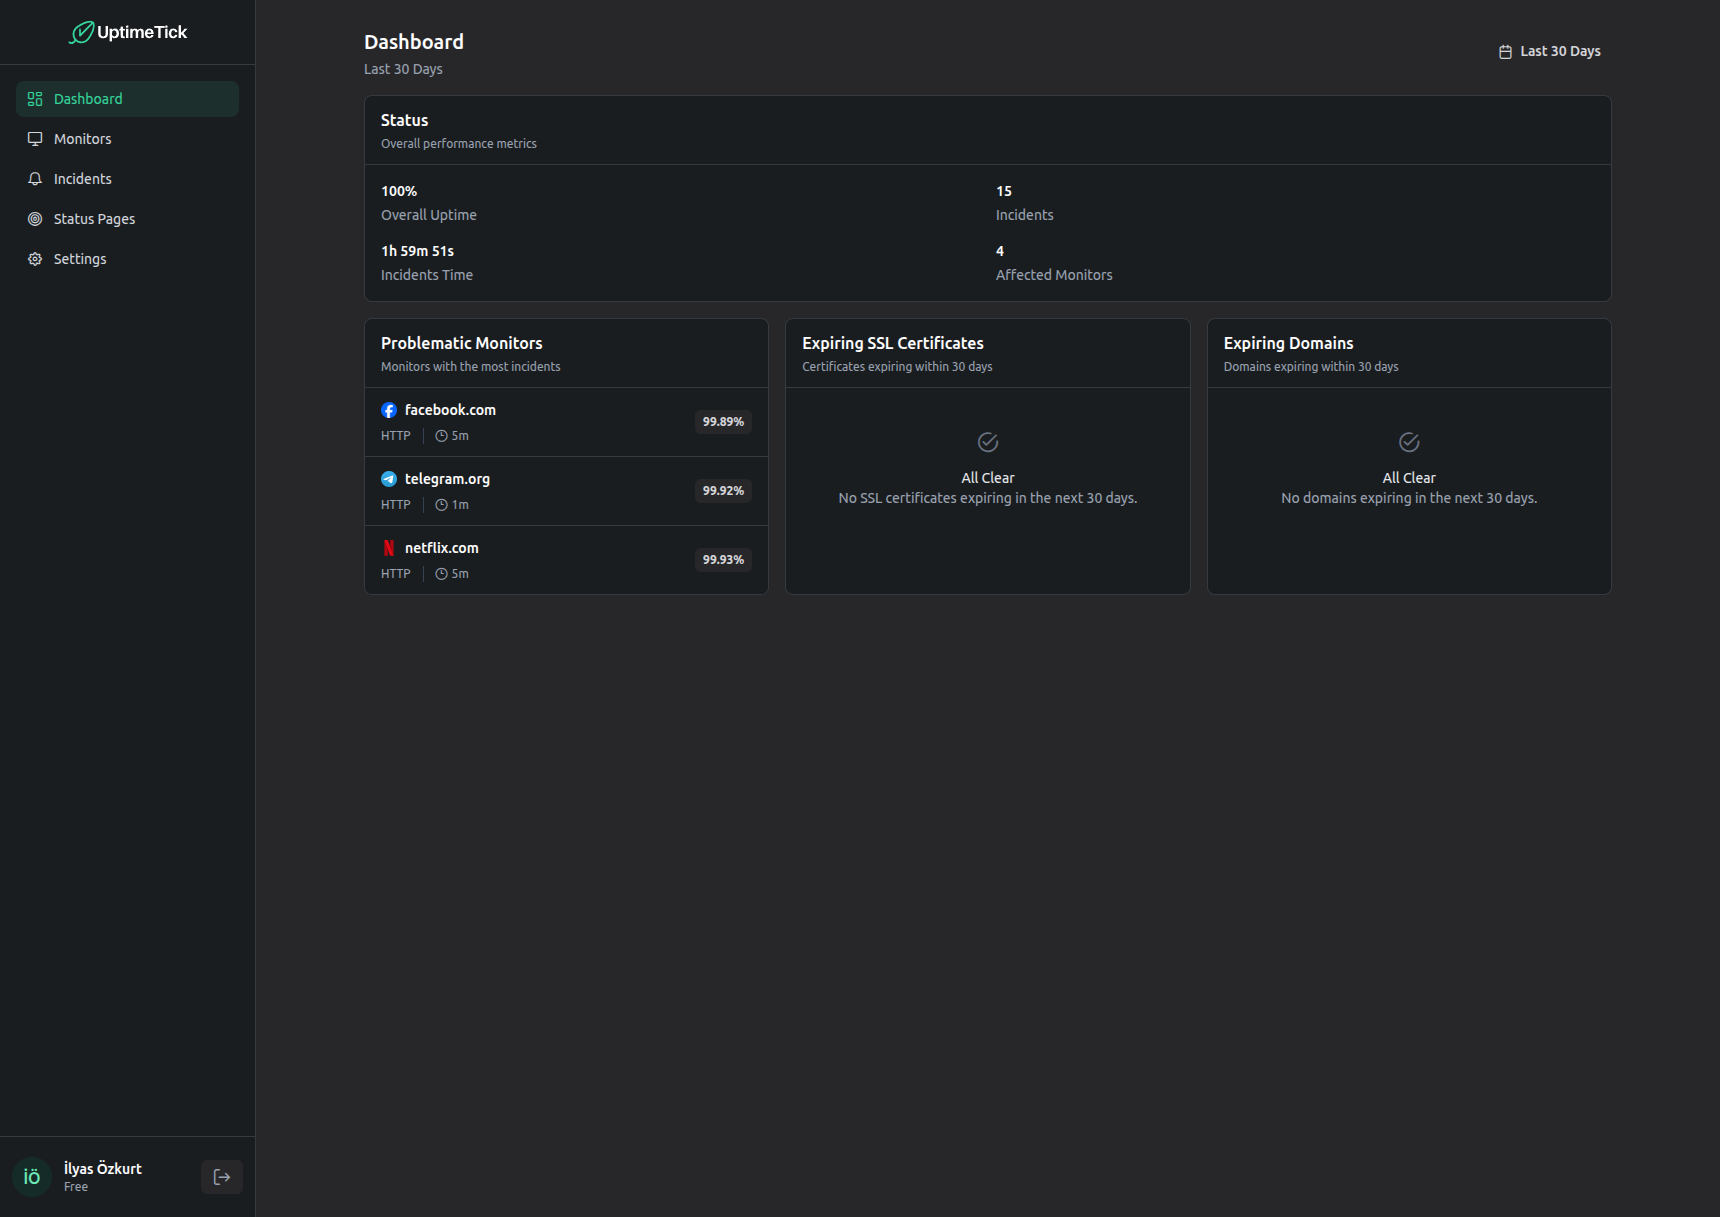Click the 1h 59m 51s incidents time
This screenshot has height=1217, width=1720.
click(417, 251)
